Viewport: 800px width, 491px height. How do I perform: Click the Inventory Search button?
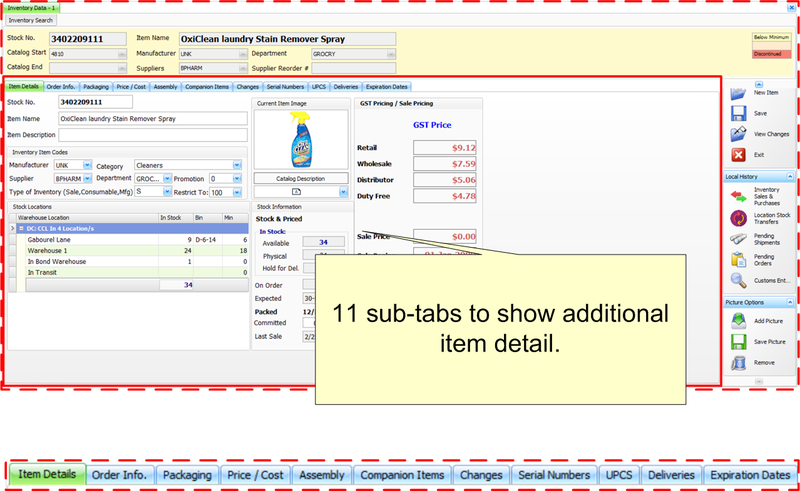click(31, 20)
